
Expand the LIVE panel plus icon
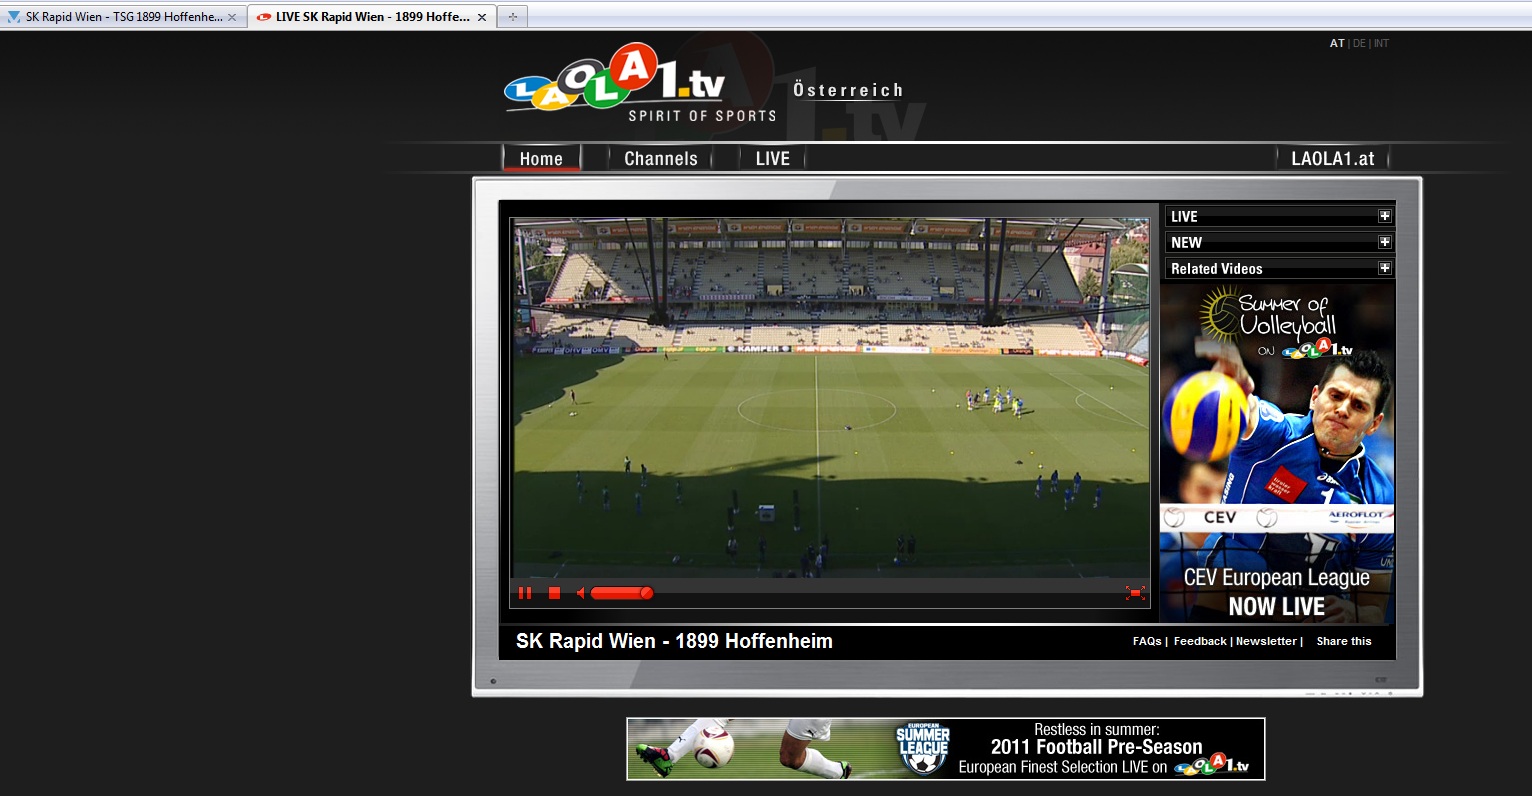click(1385, 216)
